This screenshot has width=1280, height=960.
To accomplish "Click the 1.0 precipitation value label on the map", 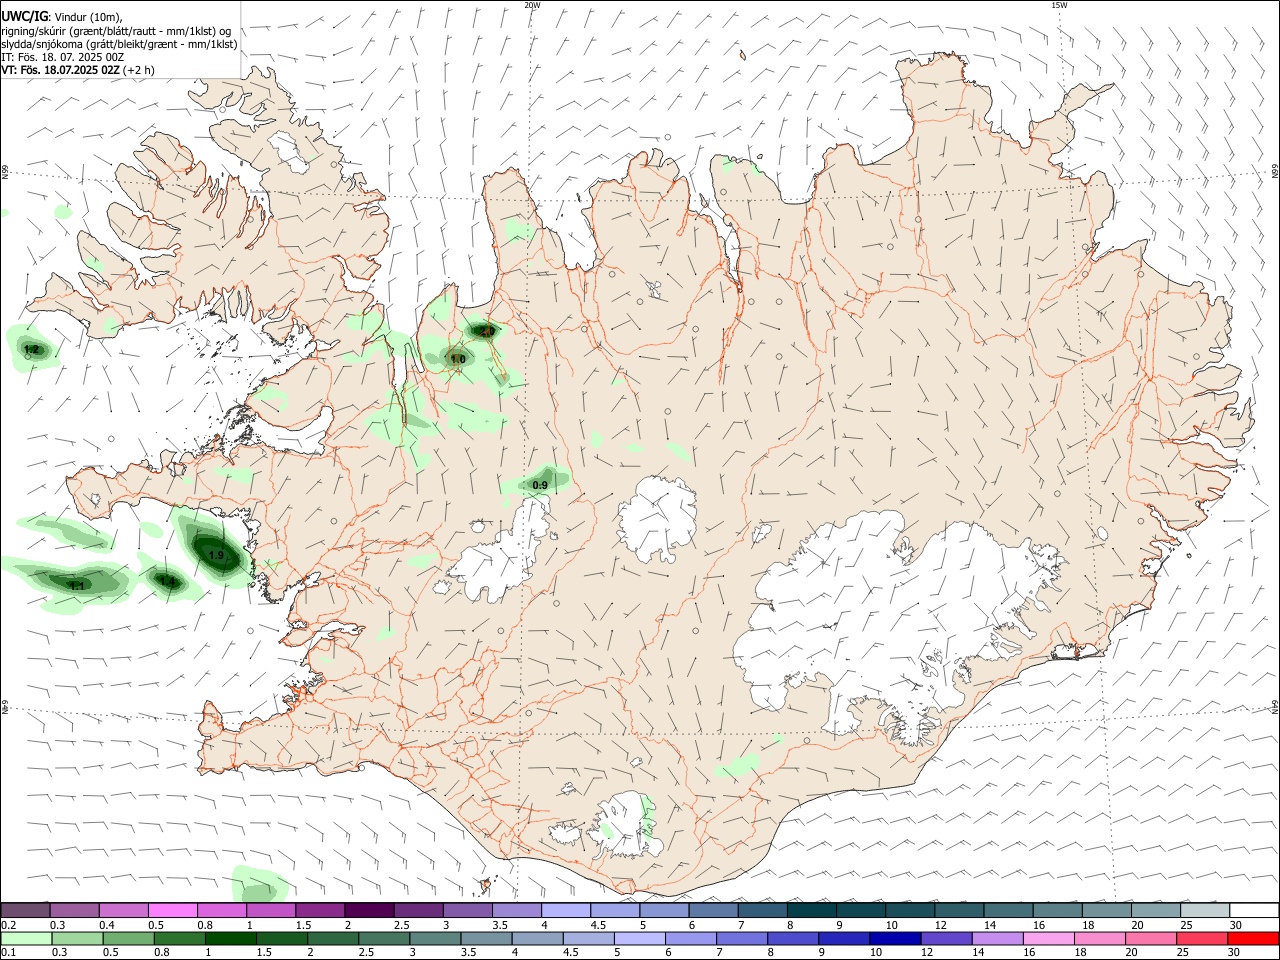I will (x=458, y=359).
